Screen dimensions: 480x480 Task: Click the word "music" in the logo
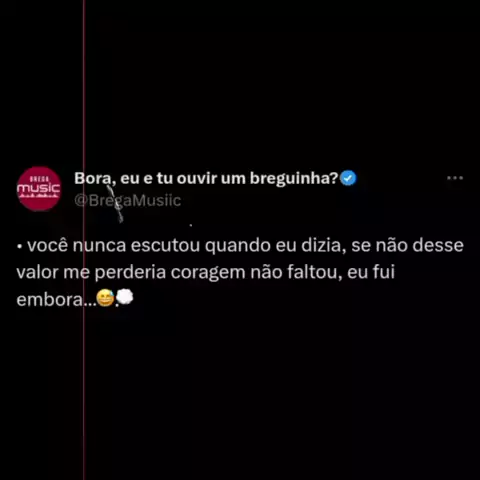coord(38,189)
